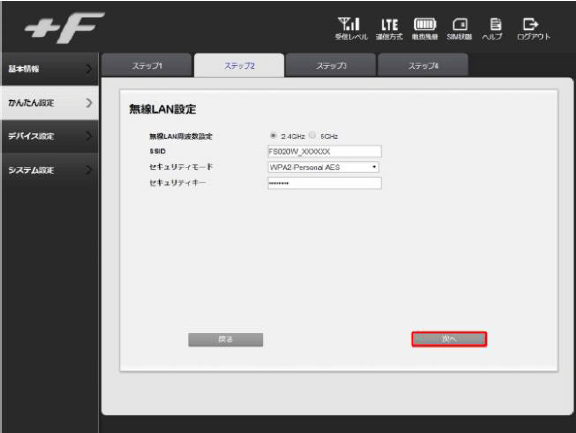Viewport: 576px width, 433px height.
Task: Expand the デバイス設定 sidebar menu
Action: [x=50, y=136]
